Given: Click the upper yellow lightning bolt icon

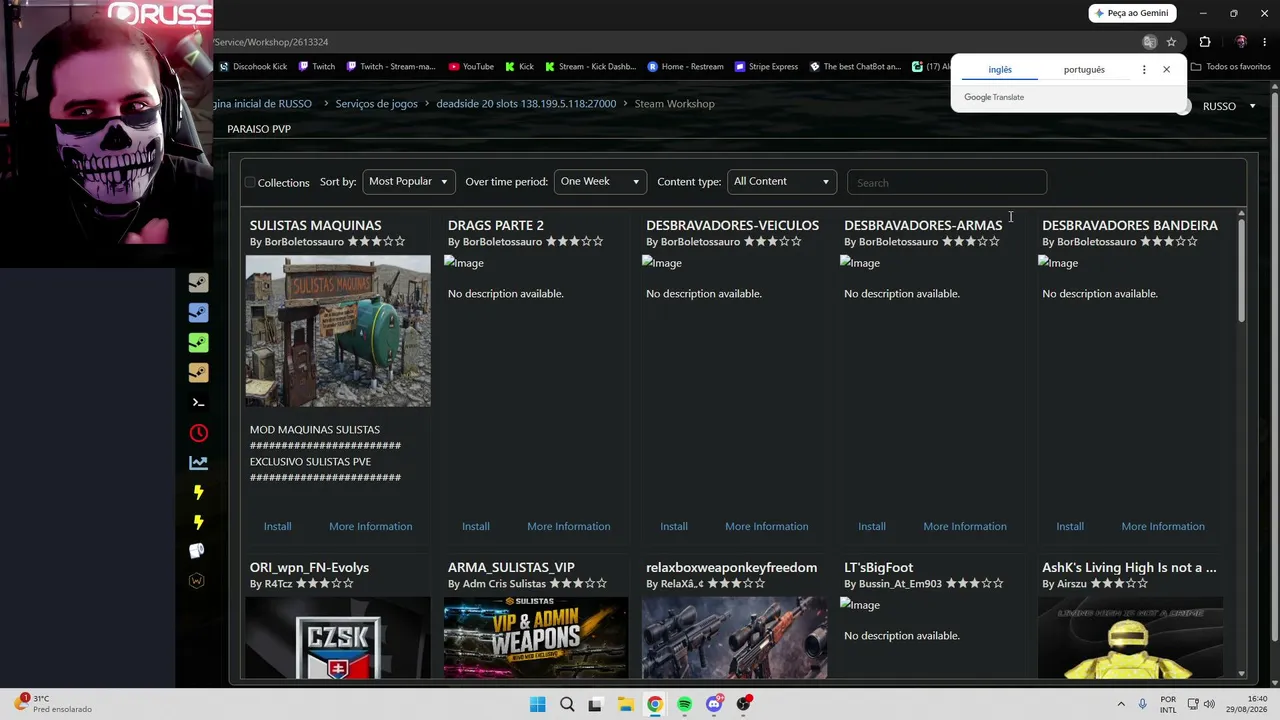Looking at the screenshot, I should (198, 492).
